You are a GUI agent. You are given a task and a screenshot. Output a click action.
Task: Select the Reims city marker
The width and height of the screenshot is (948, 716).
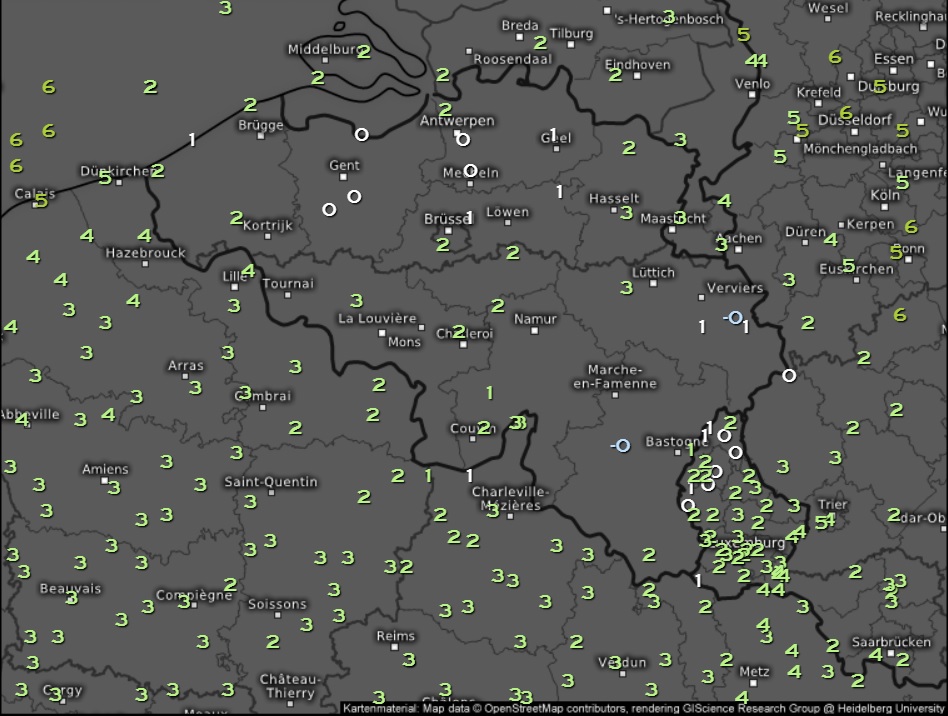pos(395,649)
